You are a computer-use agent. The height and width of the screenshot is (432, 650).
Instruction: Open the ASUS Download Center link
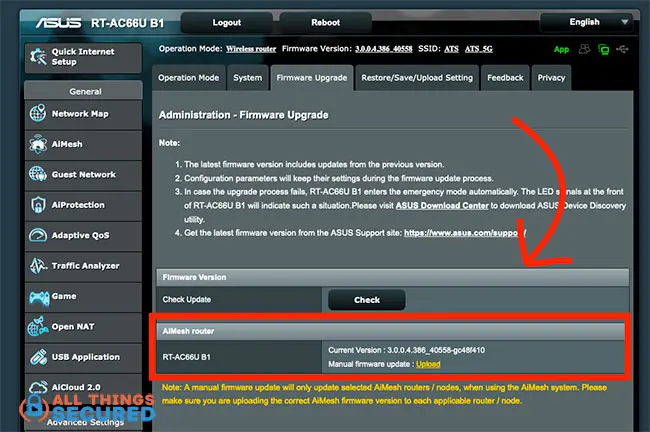pyautogui.click(x=442, y=206)
